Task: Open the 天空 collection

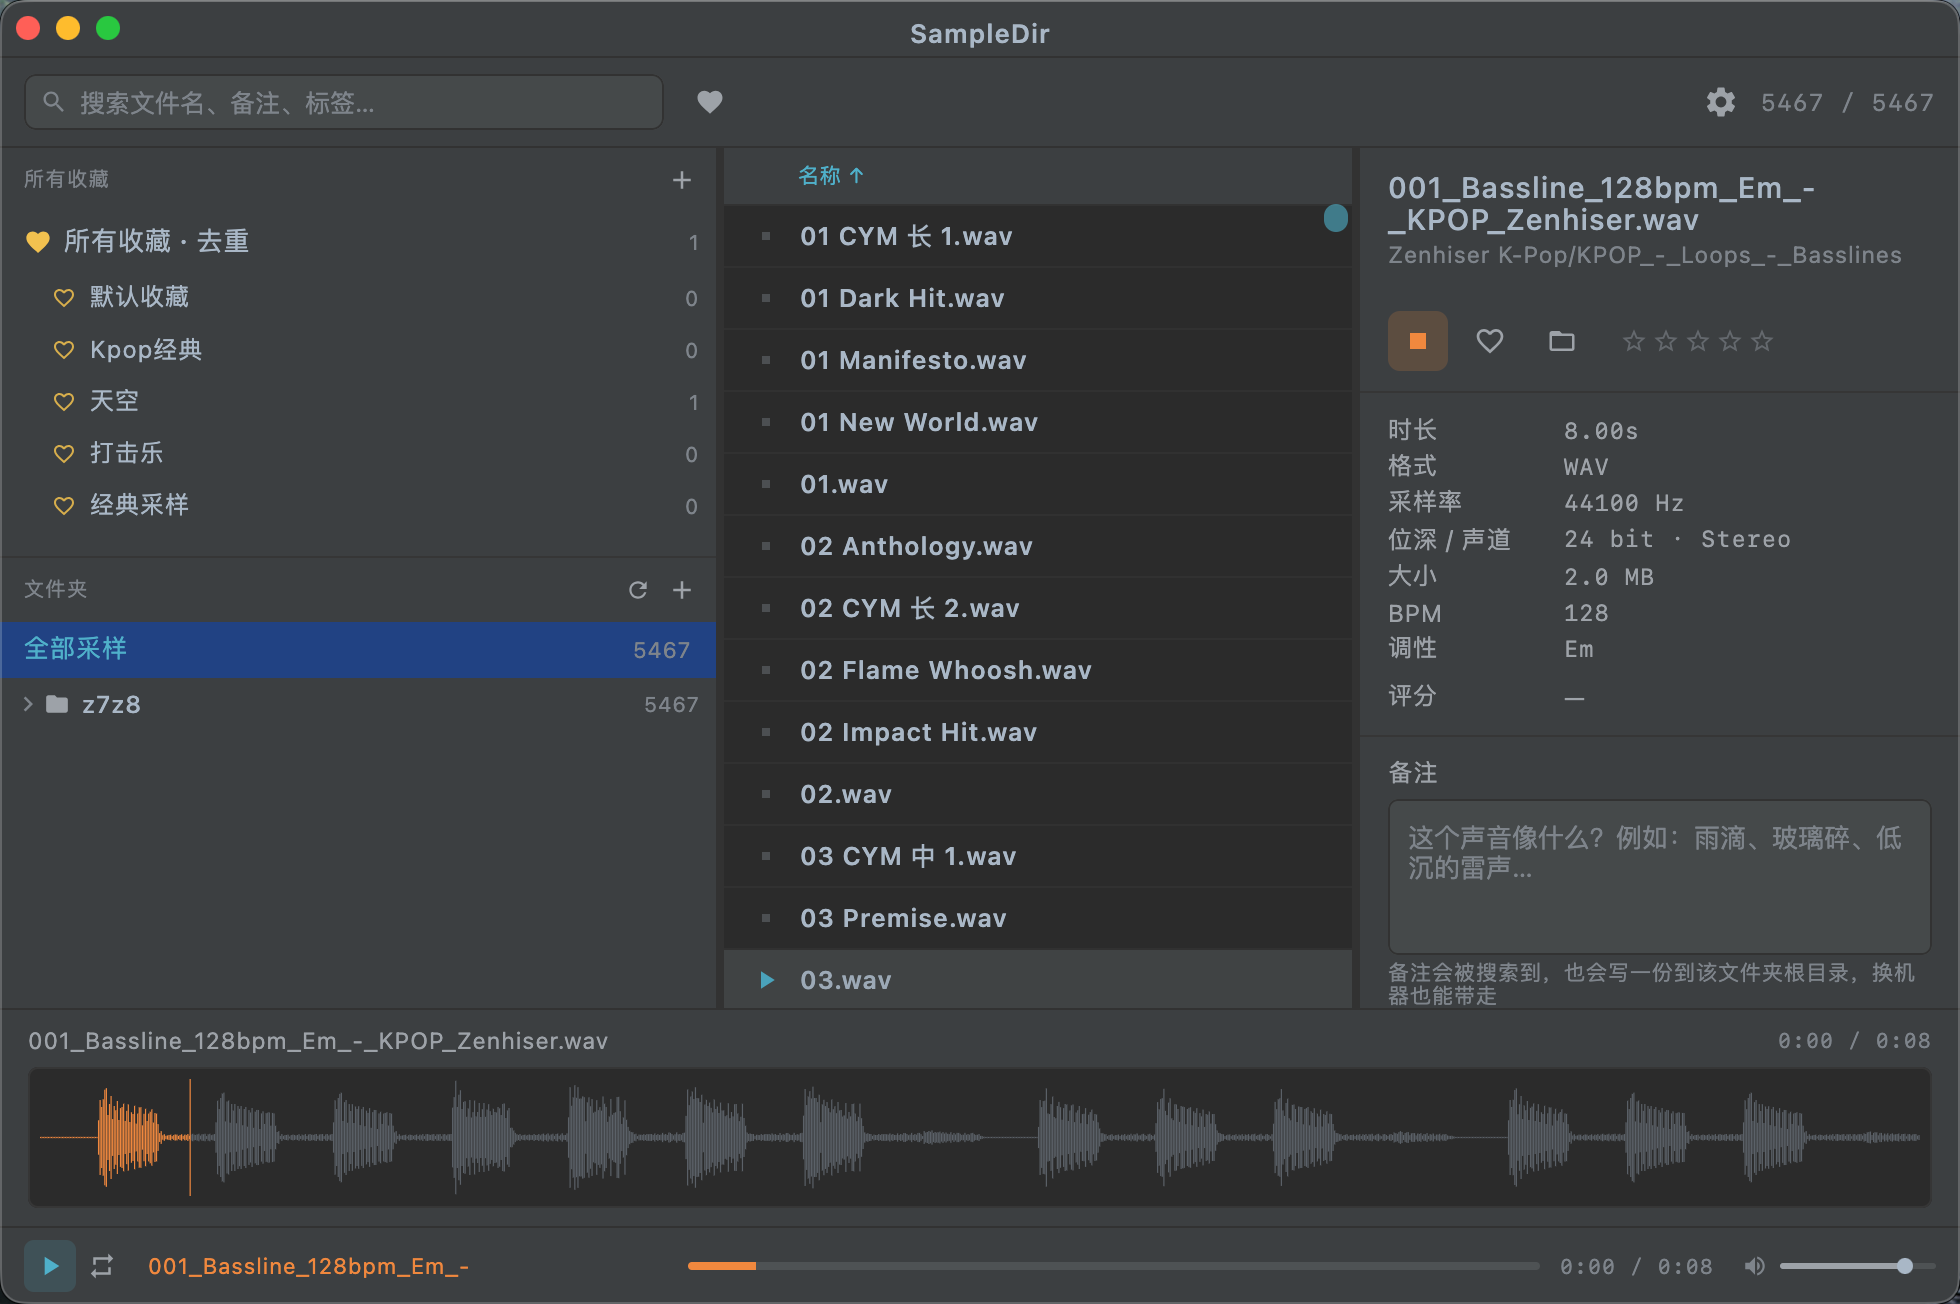Action: pos(358,401)
